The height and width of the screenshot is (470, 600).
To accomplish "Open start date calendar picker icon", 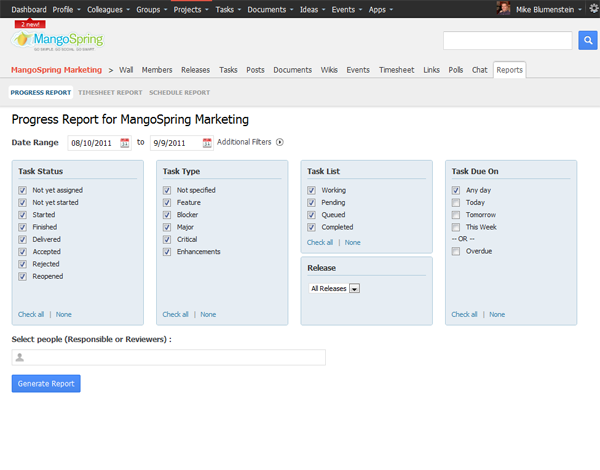I will (125, 143).
